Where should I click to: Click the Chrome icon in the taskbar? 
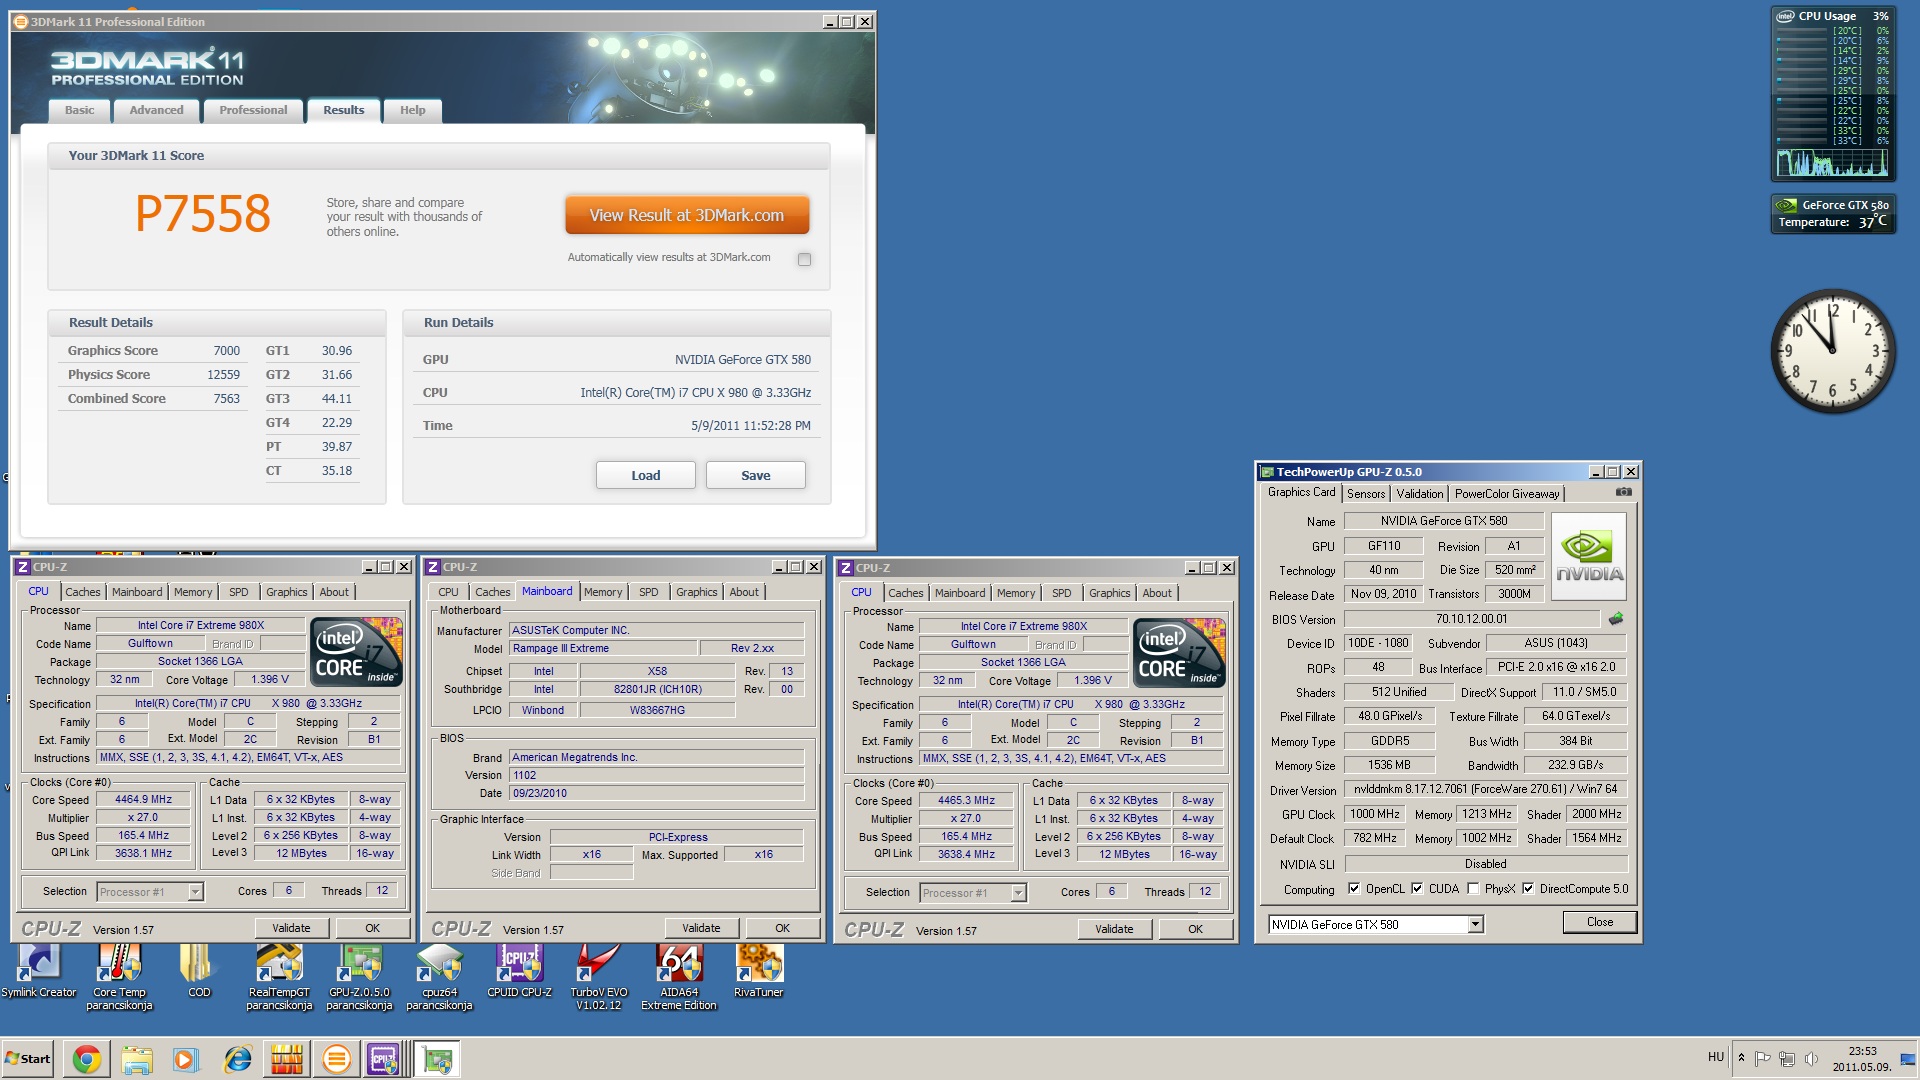click(x=87, y=1059)
